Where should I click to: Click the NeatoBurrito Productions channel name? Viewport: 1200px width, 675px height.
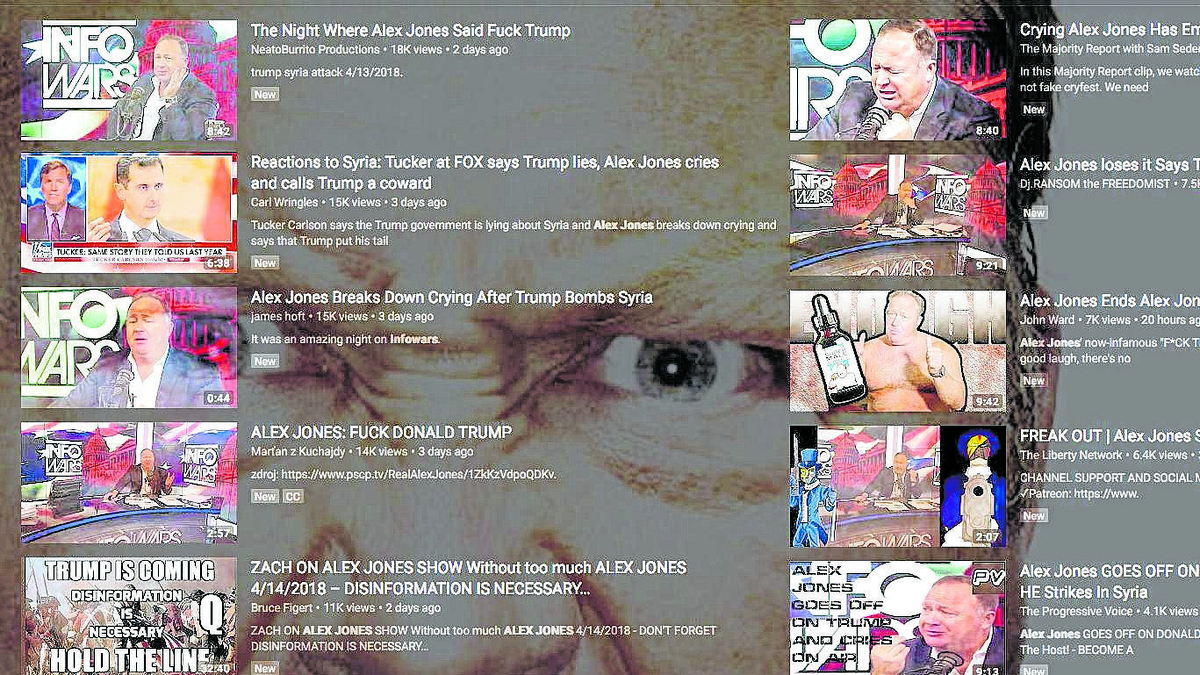pos(315,50)
